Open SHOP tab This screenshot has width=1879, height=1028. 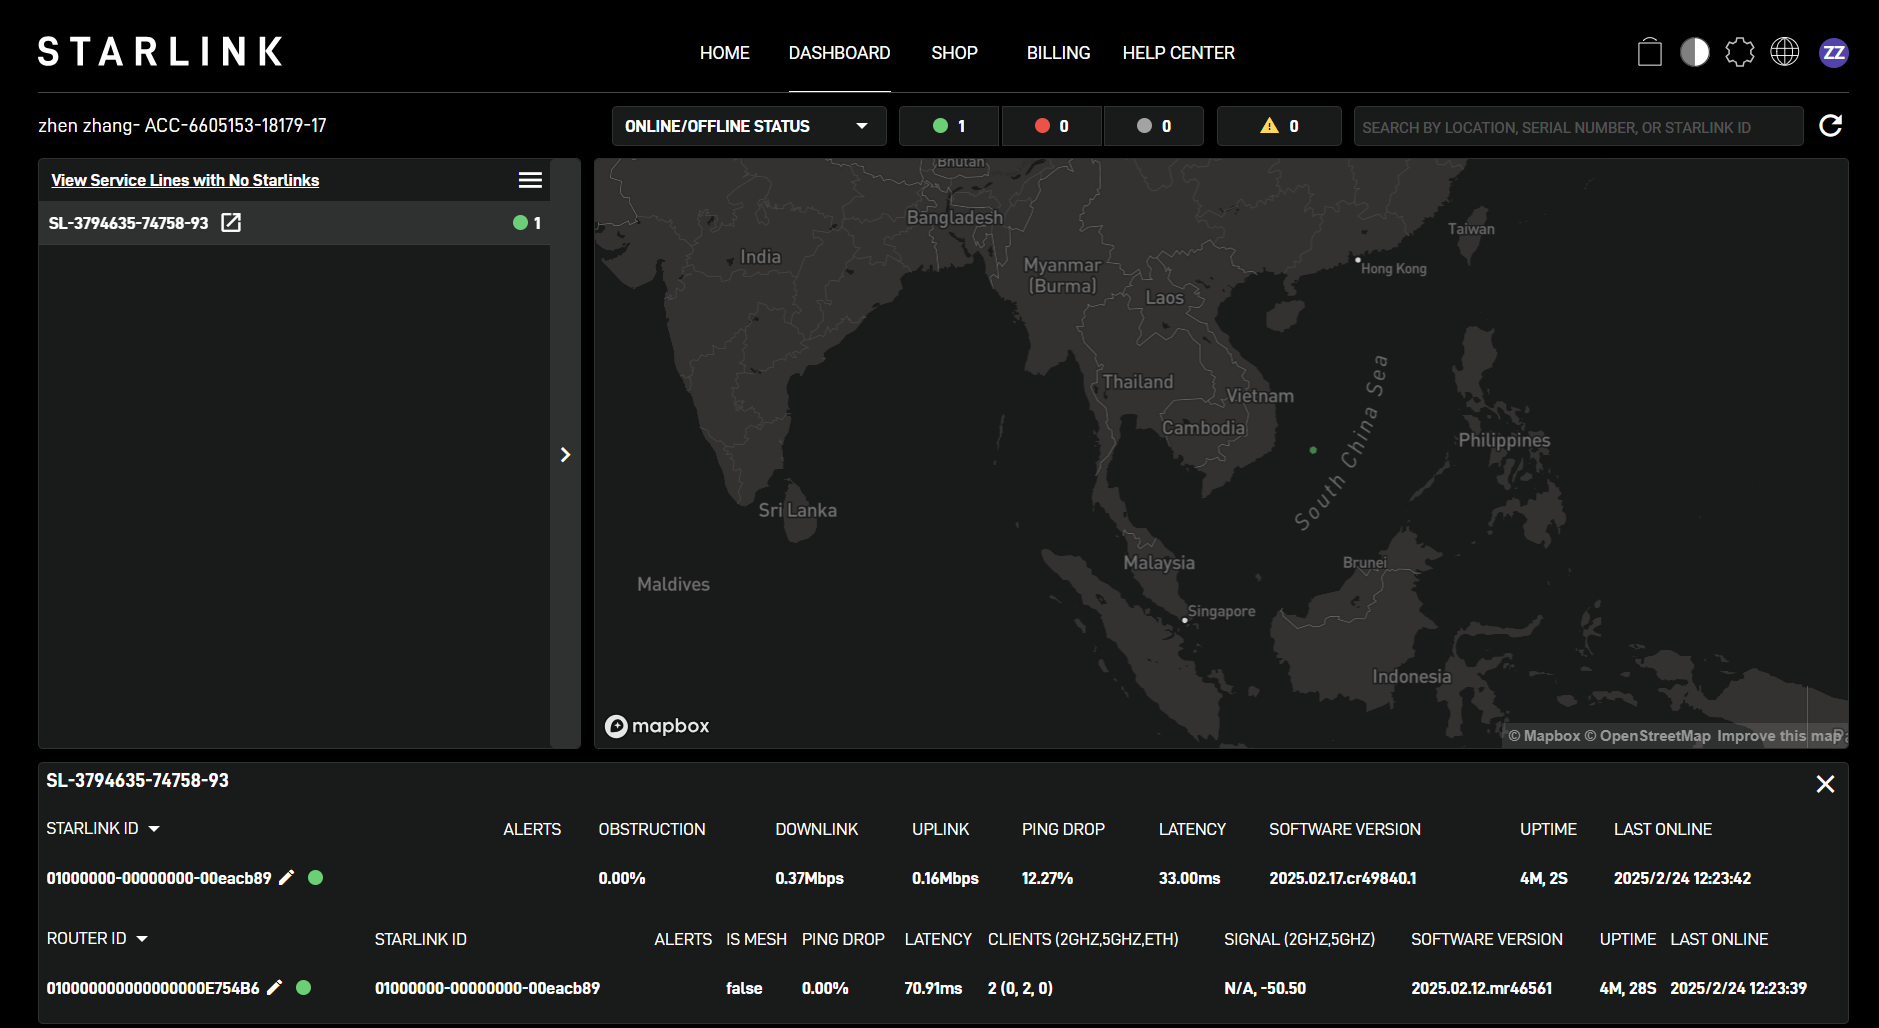pyautogui.click(x=954, y=53)
